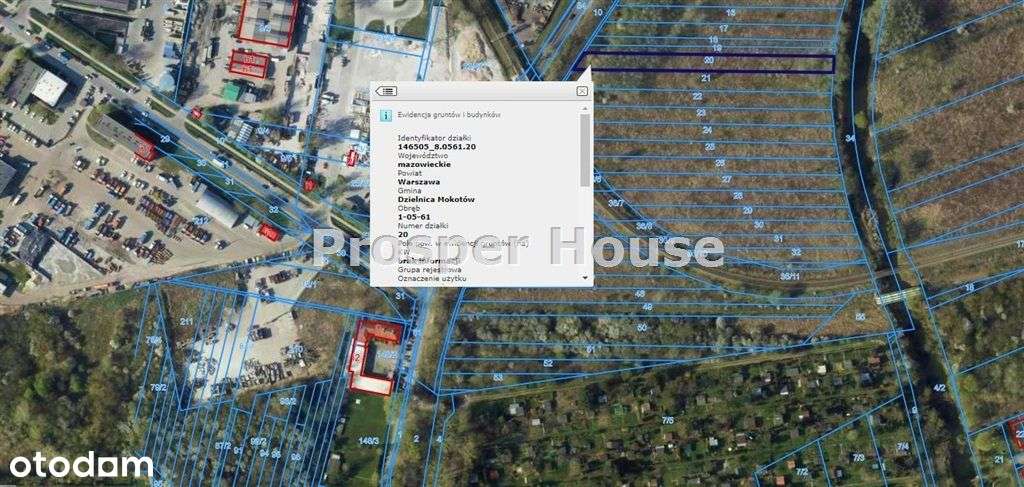Select map parcel labeled 22
1024x487 pixels.
click(x=697, y=97)
